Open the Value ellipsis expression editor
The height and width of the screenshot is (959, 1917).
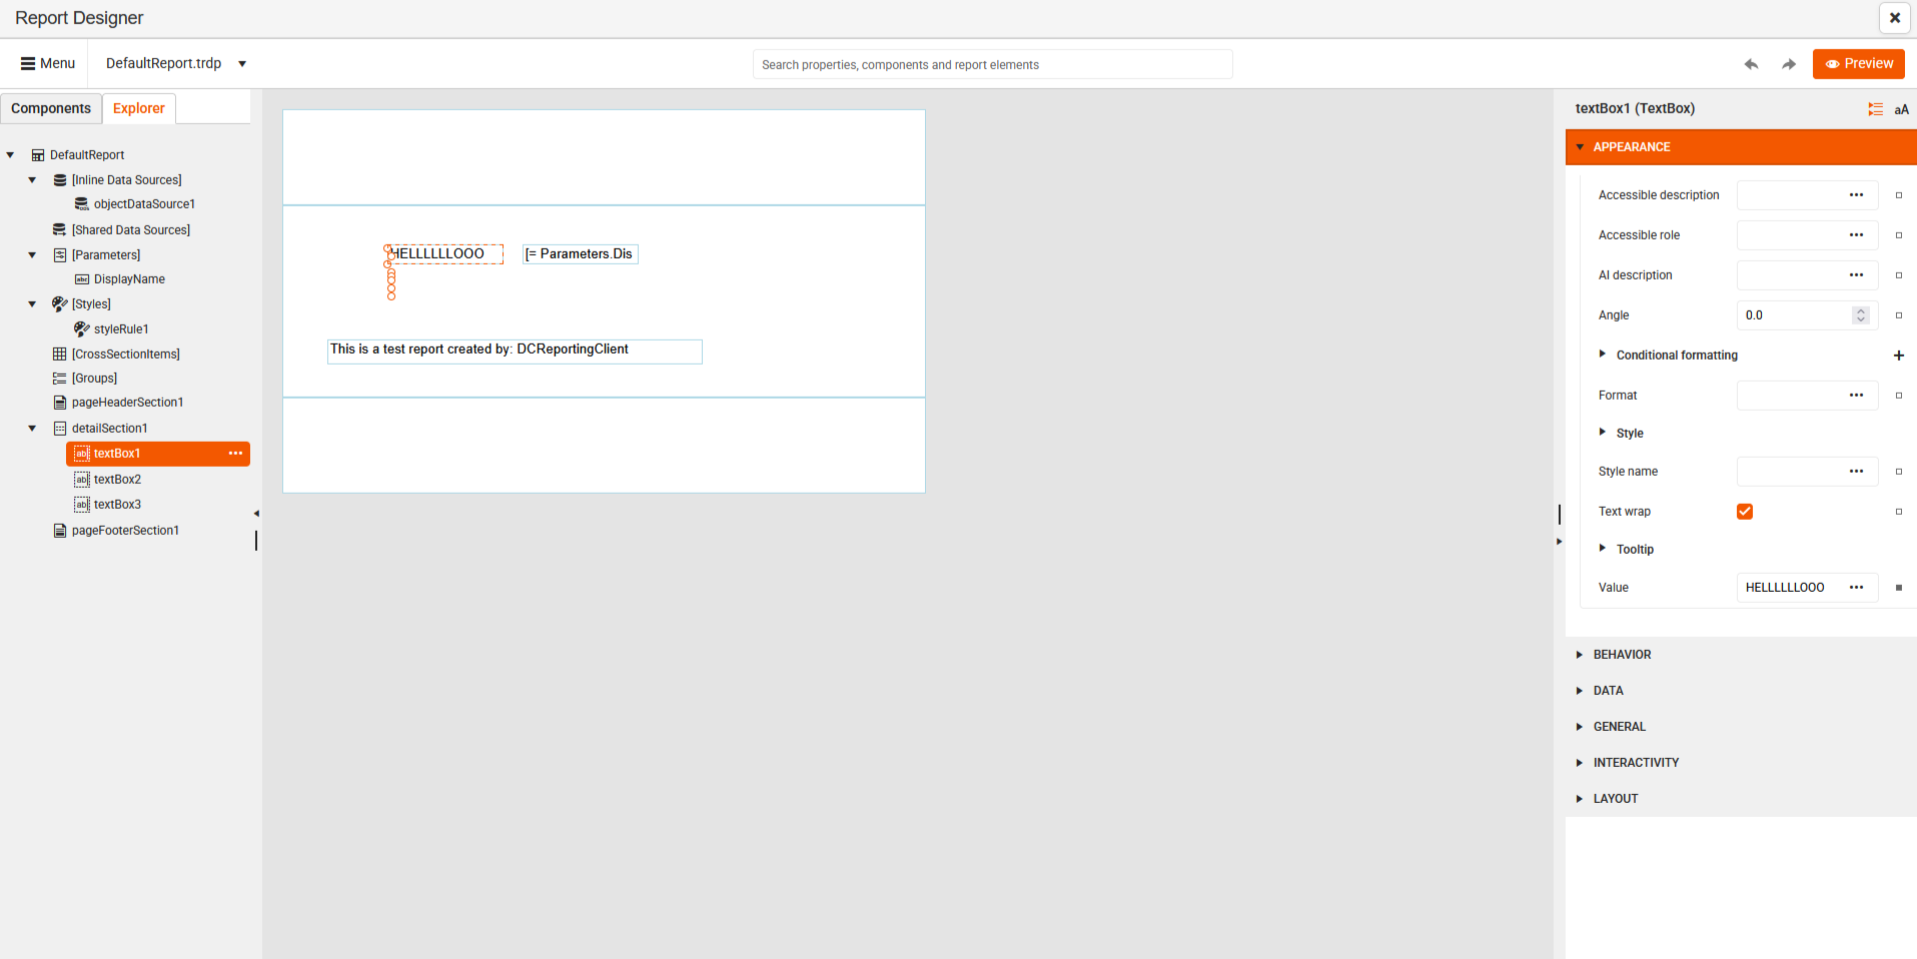(1856, 587)
